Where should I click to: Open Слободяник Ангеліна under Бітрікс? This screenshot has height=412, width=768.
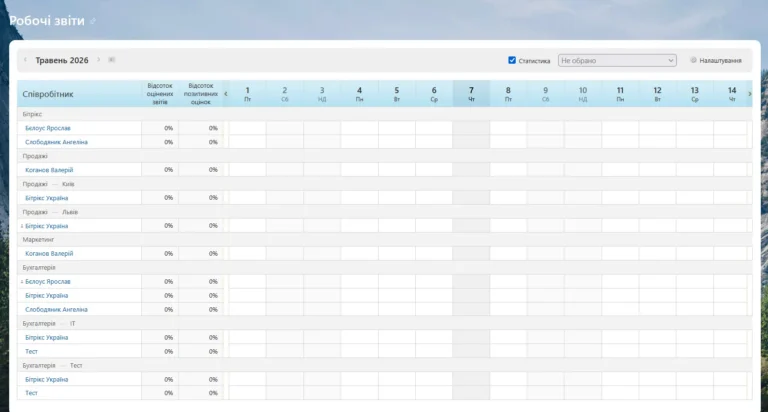pos(56,142)
